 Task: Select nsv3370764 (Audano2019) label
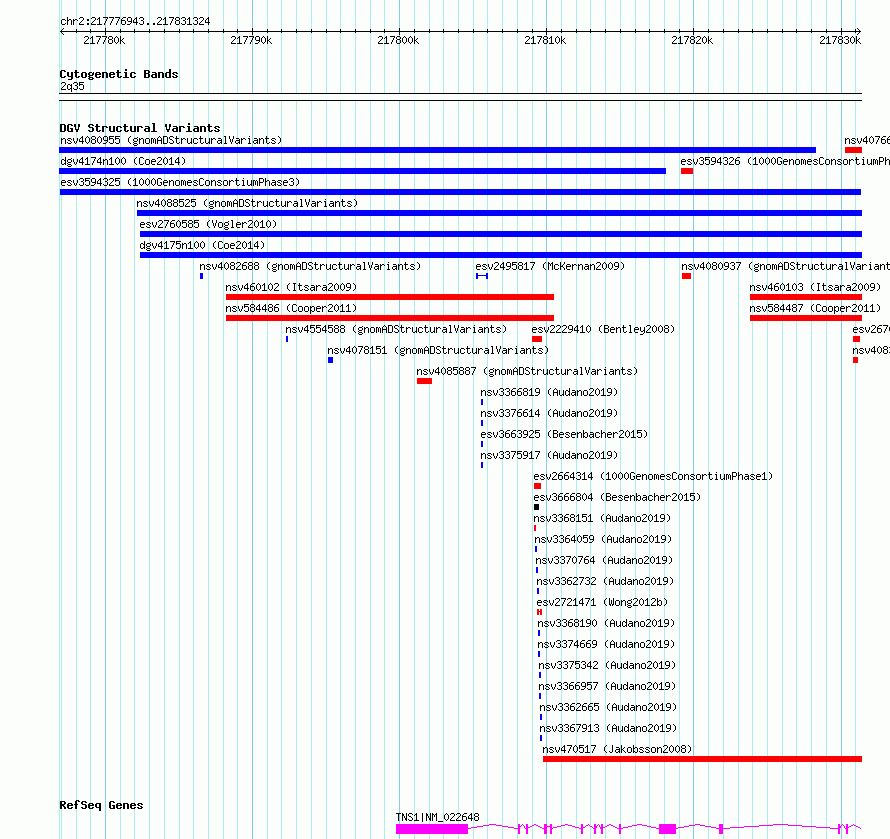[x=604, y=560]
